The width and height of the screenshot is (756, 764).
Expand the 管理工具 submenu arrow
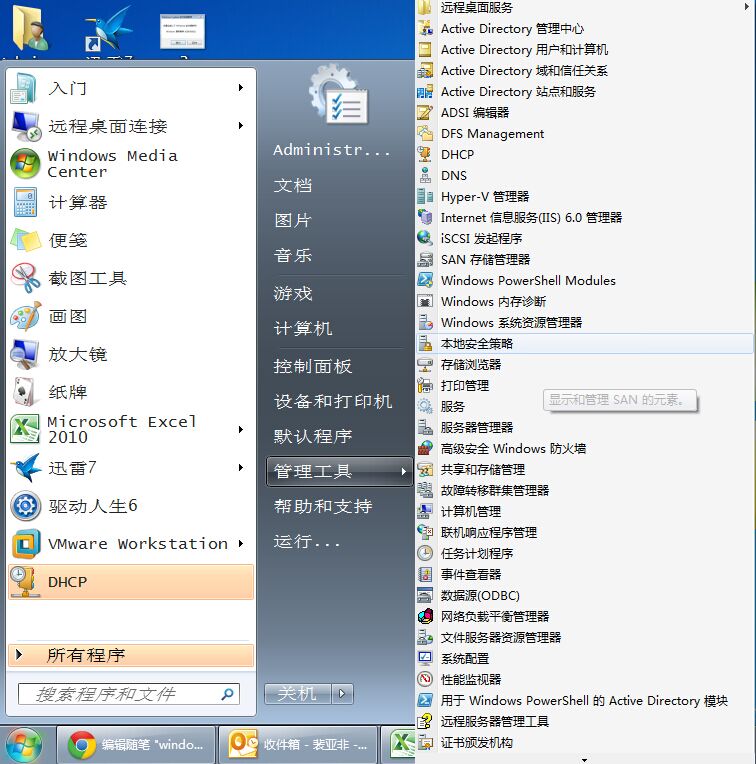tap(403, 471)
